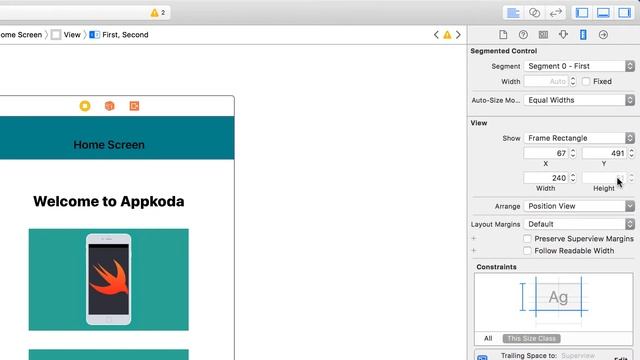This screenshot has height=360, width=640.
Task: Switch to the Standard editor
Action: [x=513, y=13]
